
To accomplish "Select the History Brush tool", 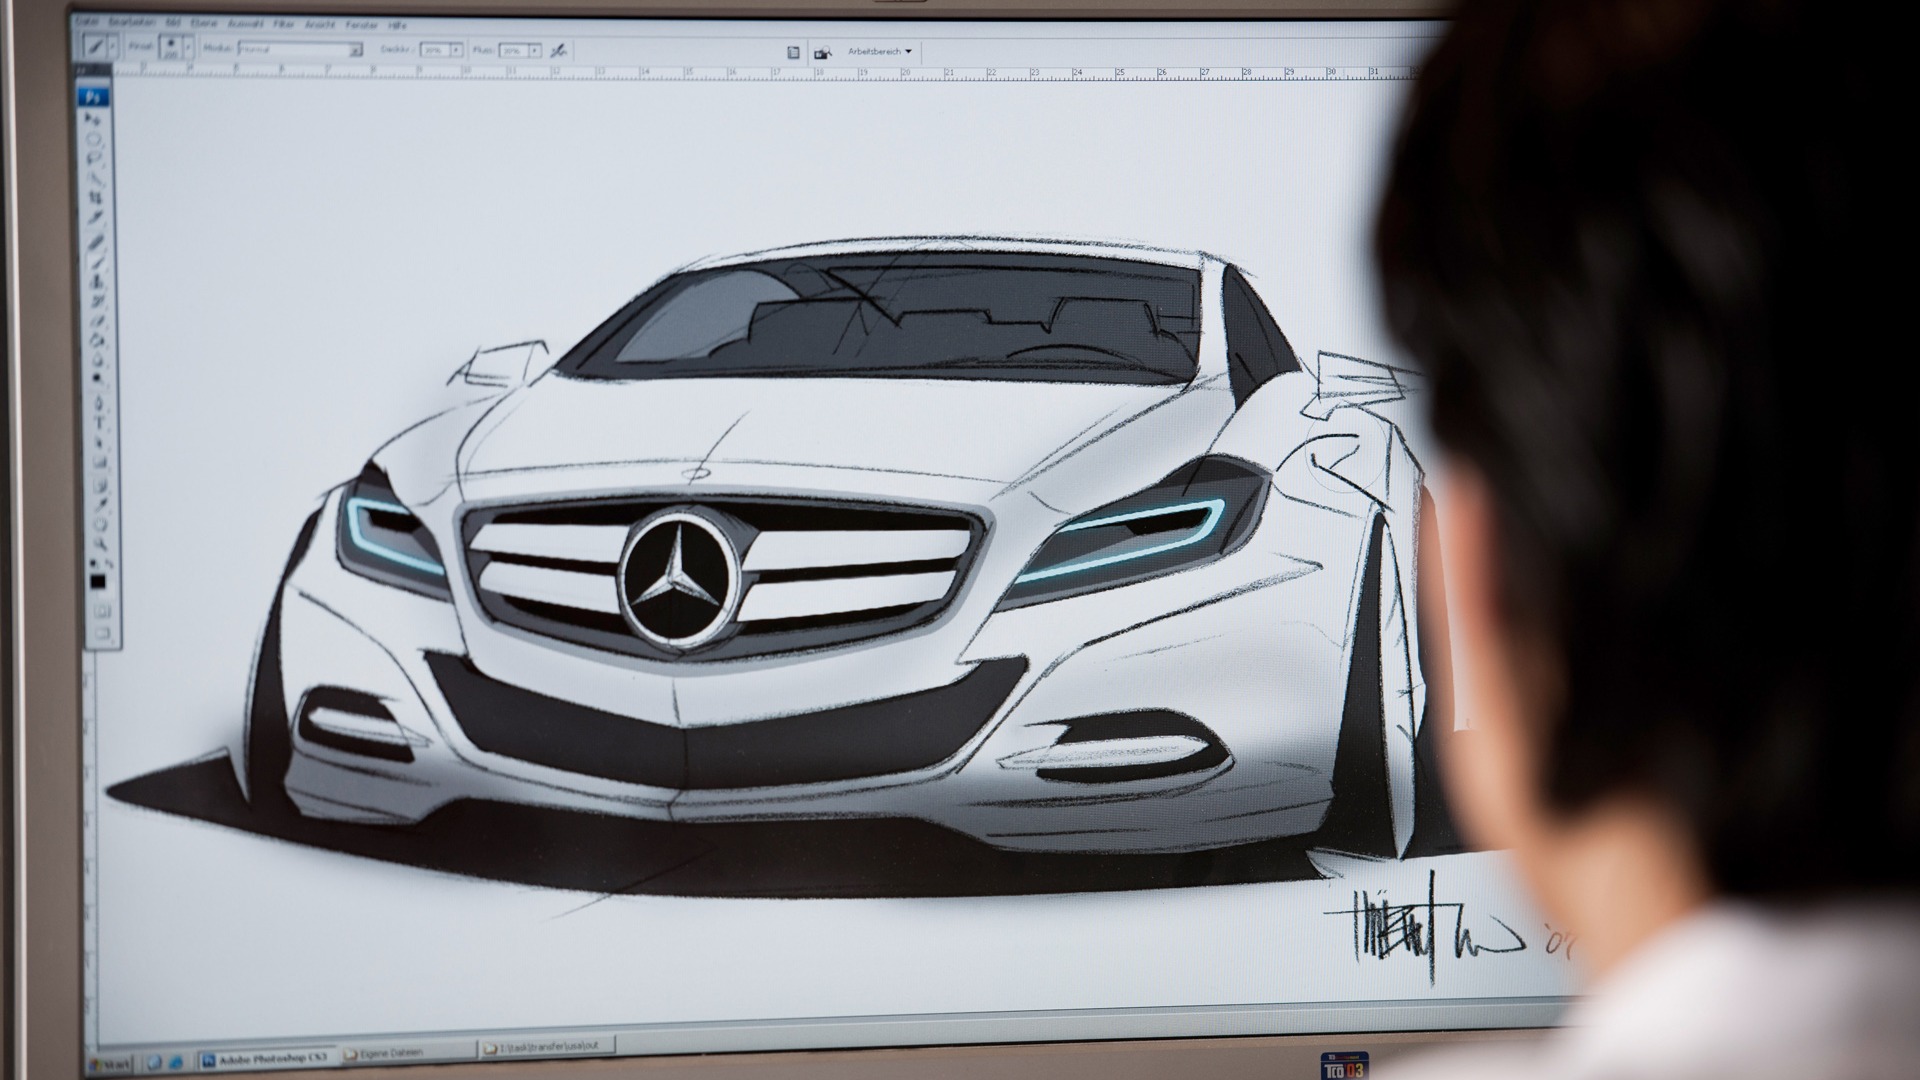I will [97, 300].
